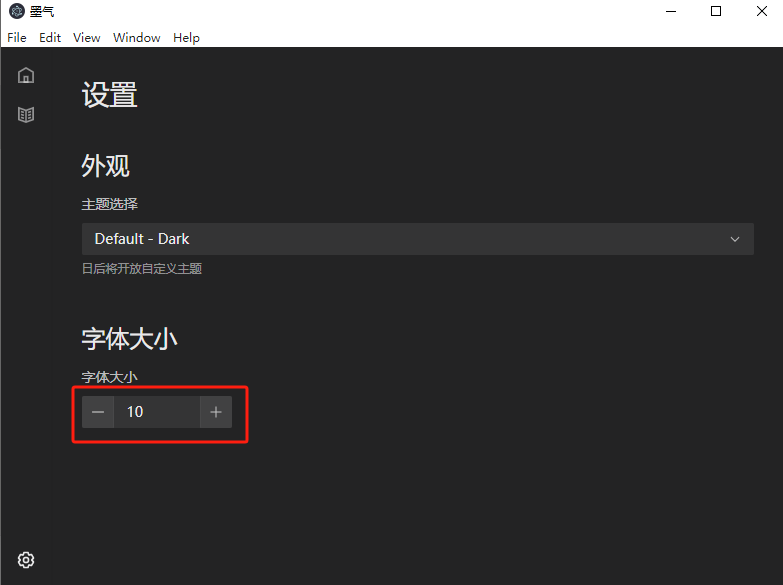Screen dimensions: 783x585
Task: Click the 设置 page heading
Action: point(109,95)
